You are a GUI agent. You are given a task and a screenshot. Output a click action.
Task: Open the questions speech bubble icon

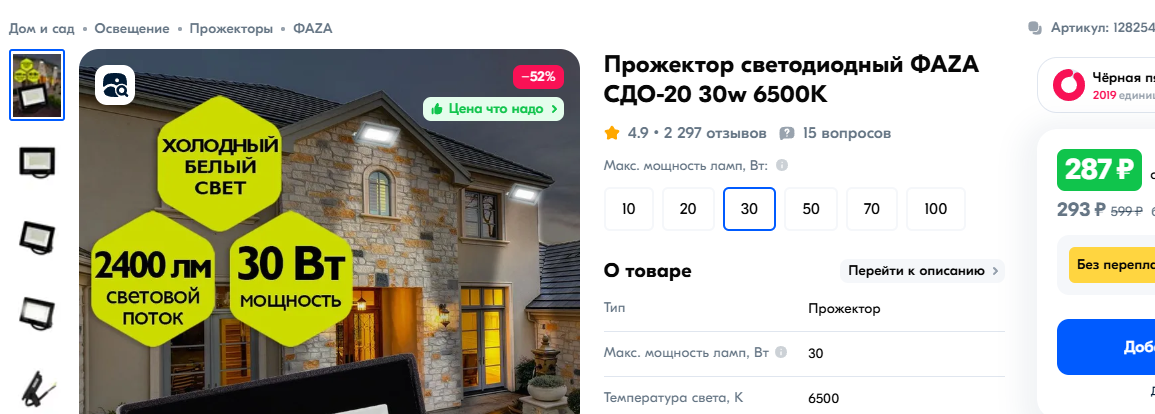[x=787, y=133]
